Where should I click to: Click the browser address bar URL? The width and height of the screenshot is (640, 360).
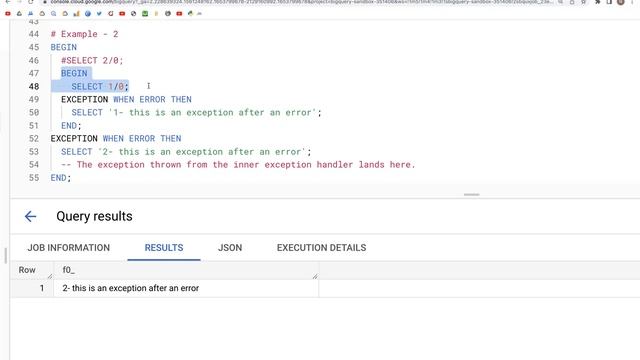pos(302,2)
